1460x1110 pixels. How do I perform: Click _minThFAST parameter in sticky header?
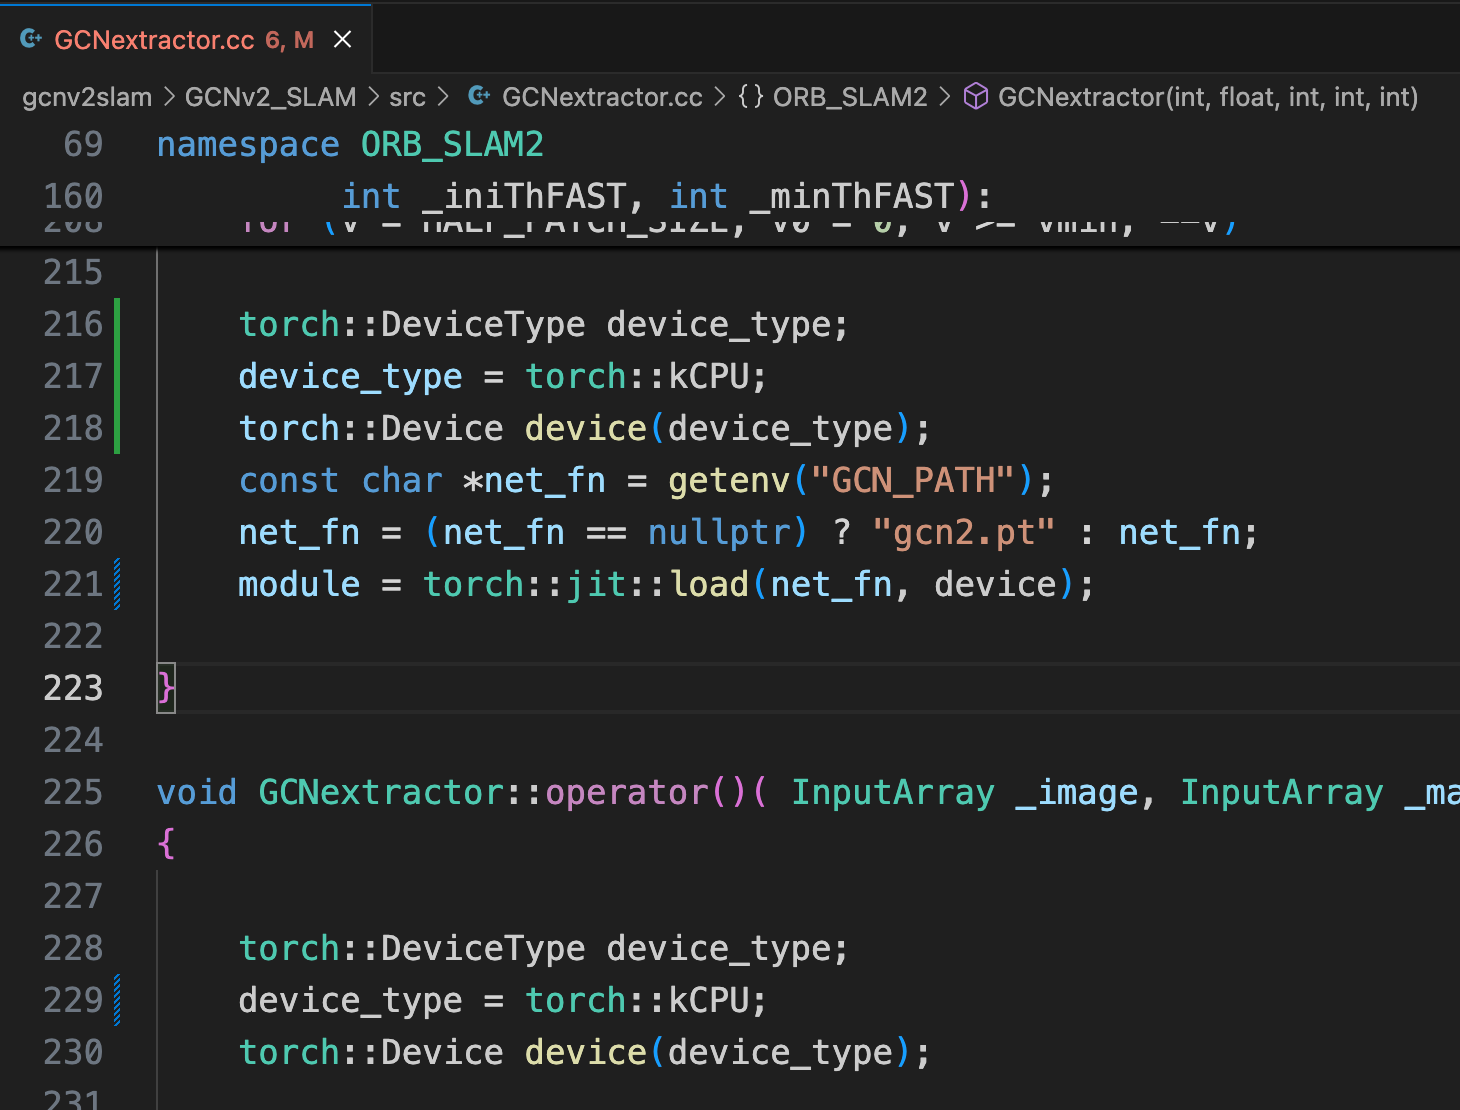852,196
